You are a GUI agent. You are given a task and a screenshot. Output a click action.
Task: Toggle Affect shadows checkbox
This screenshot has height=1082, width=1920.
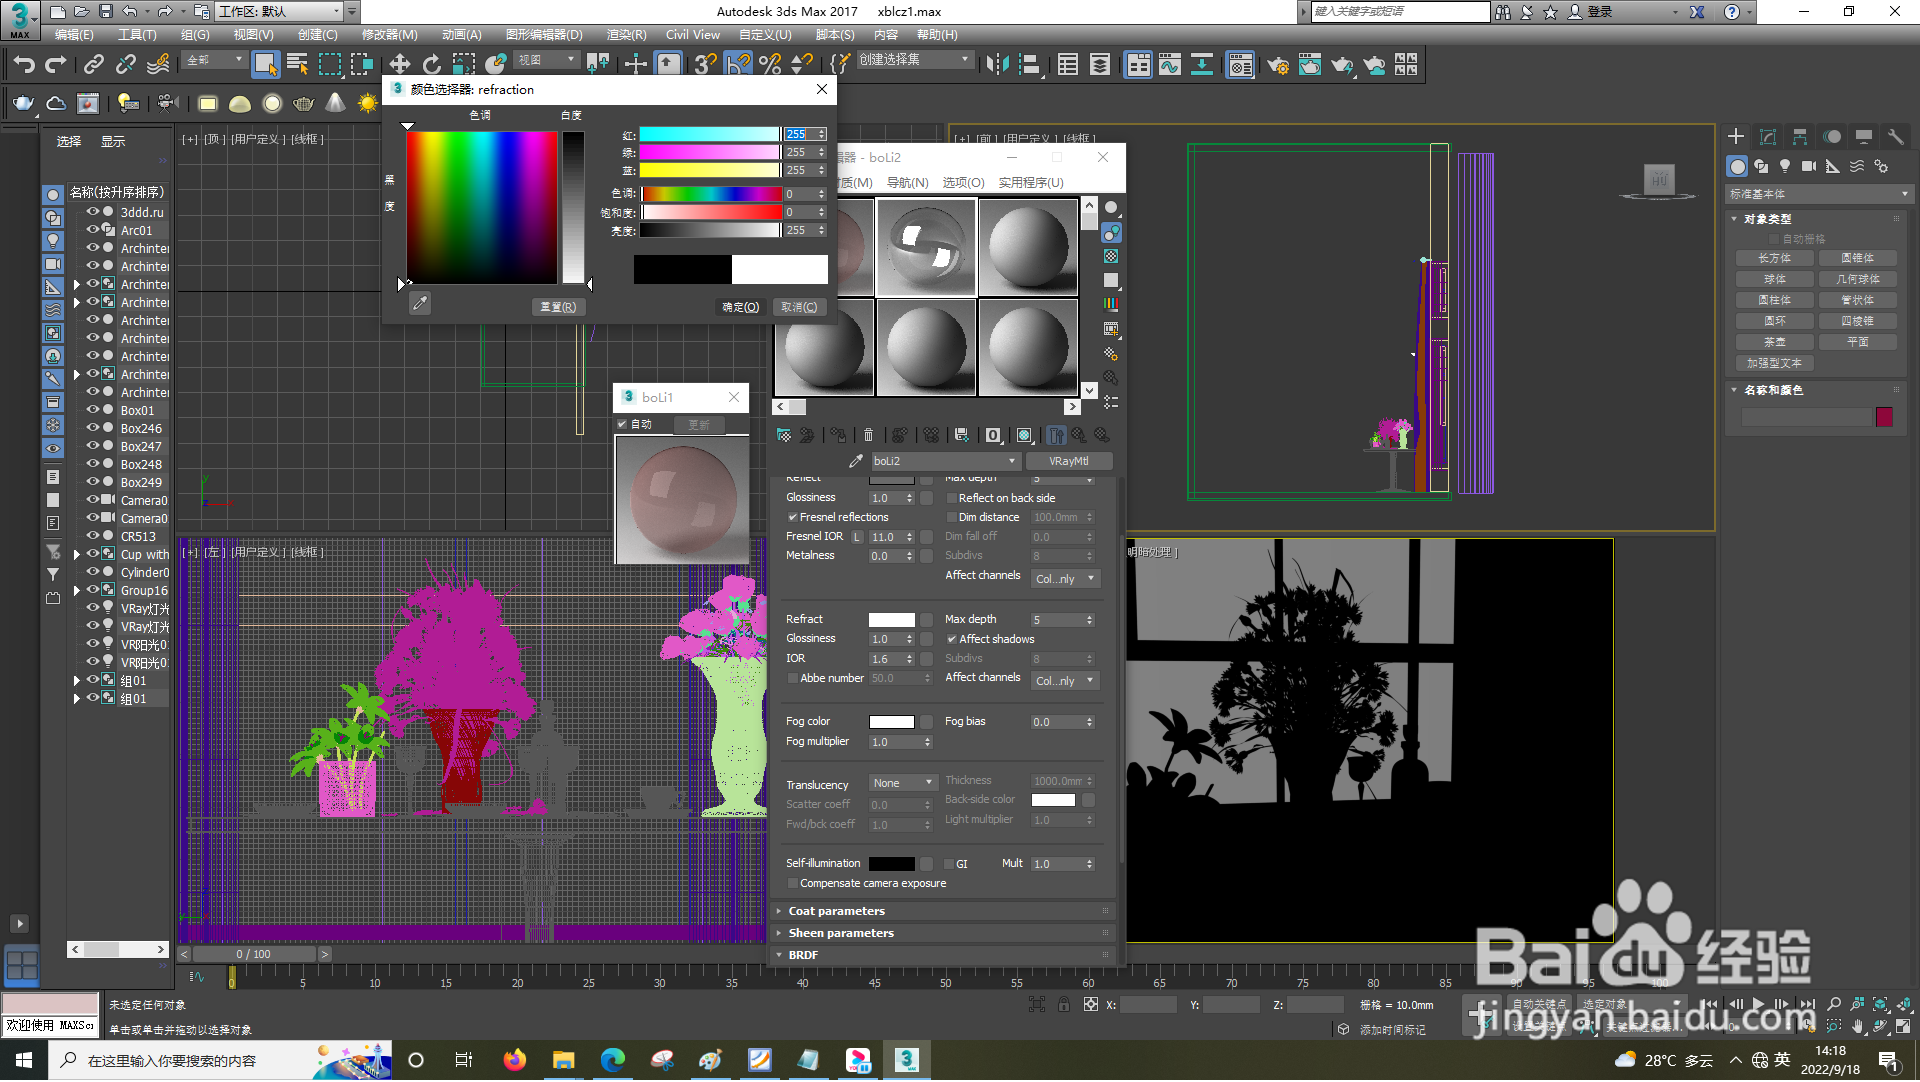(952, 639)
